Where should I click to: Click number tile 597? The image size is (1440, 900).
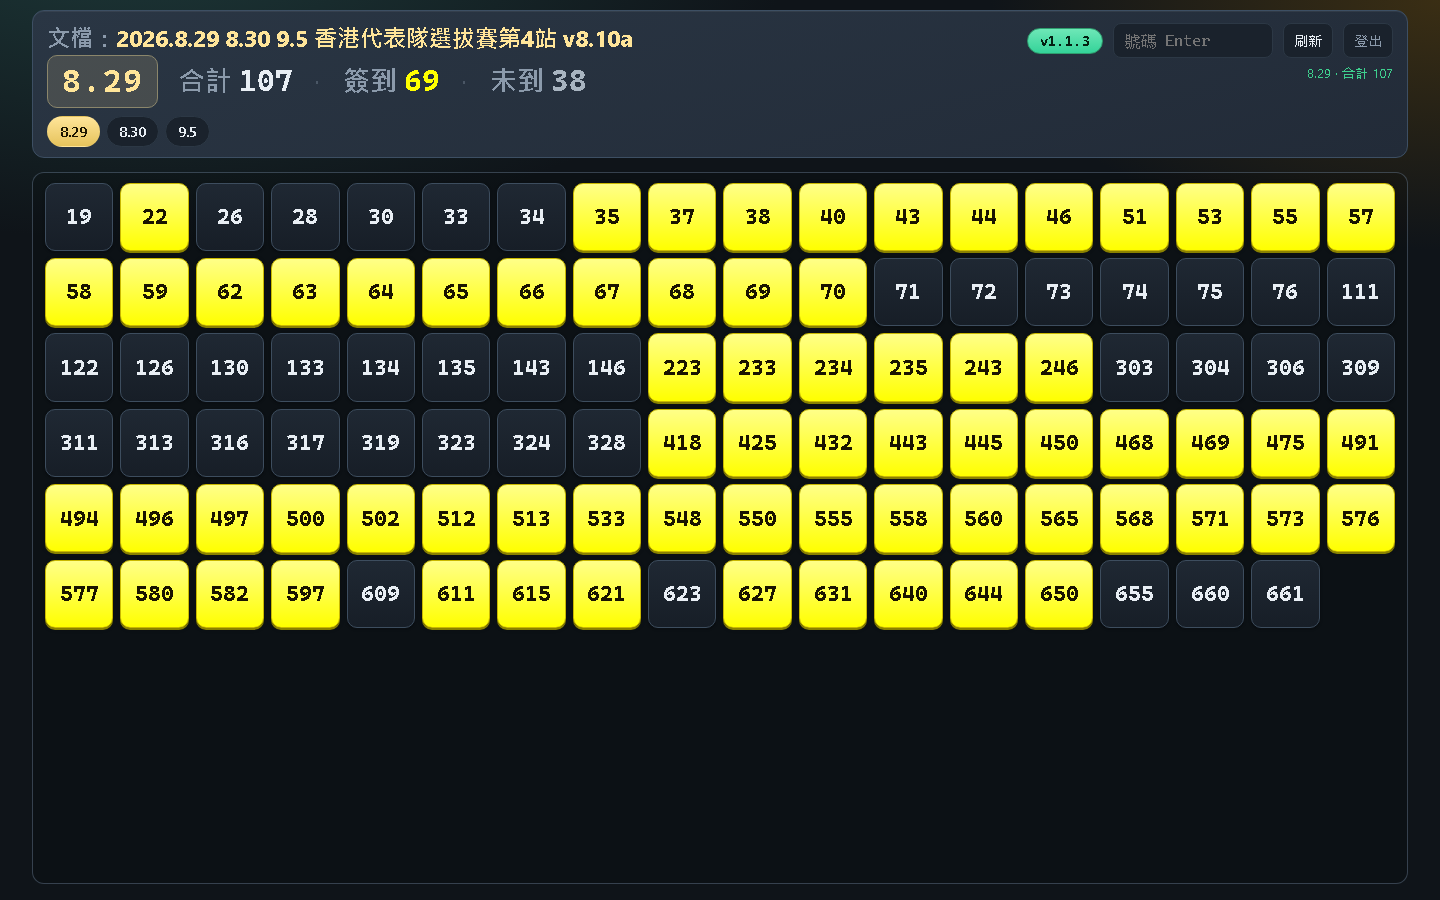305,594
